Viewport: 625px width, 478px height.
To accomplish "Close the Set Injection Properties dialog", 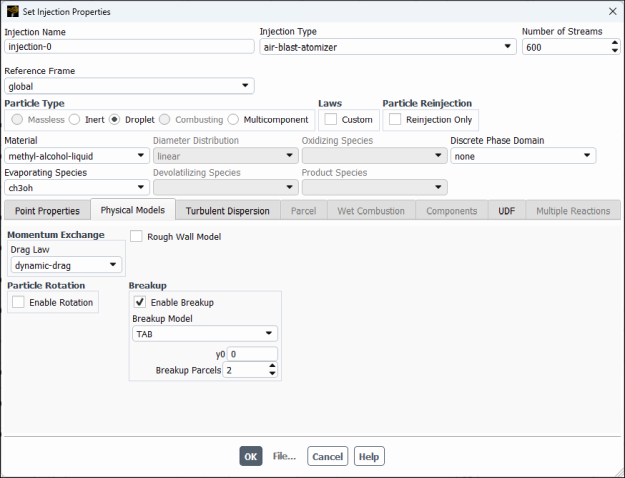I will pyautogui.click(x=612, y=11).
